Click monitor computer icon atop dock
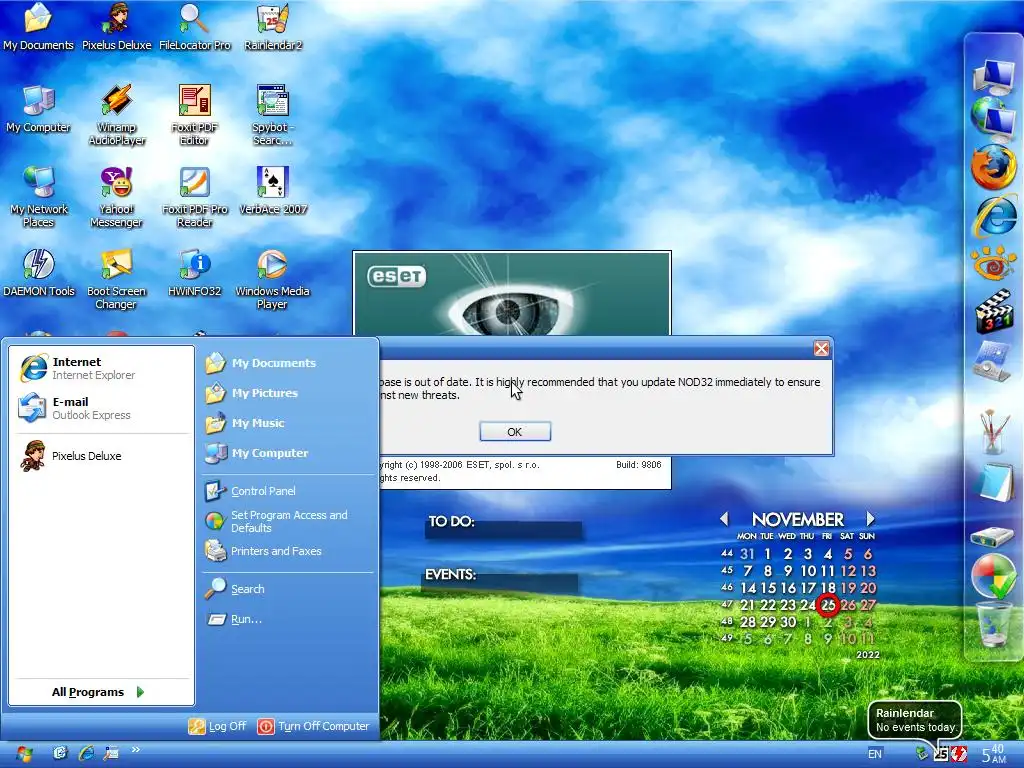Image resolution: width=1024 pixels, height=768 pixels. (993, 76)
